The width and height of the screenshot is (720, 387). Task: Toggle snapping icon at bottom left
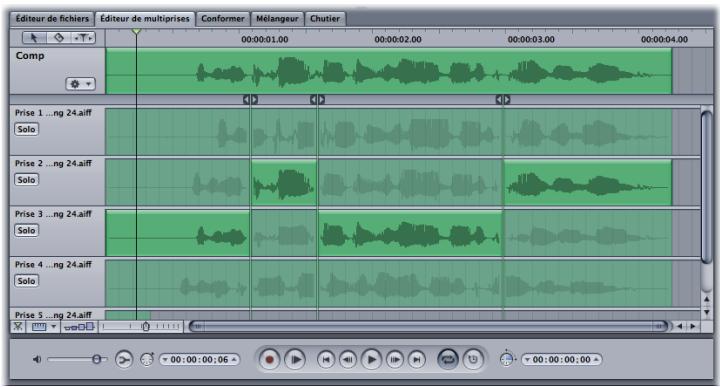coord(18,327)
